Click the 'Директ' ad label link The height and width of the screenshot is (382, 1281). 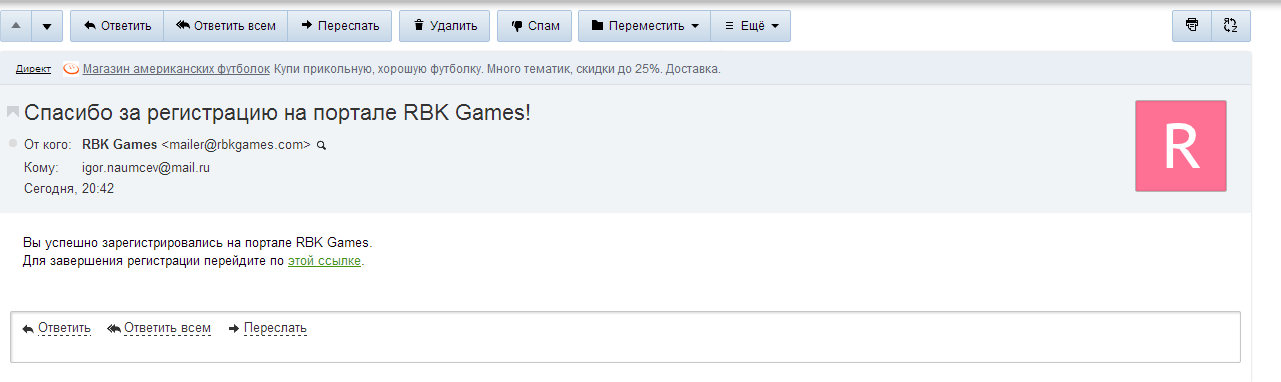click(34, 69)
